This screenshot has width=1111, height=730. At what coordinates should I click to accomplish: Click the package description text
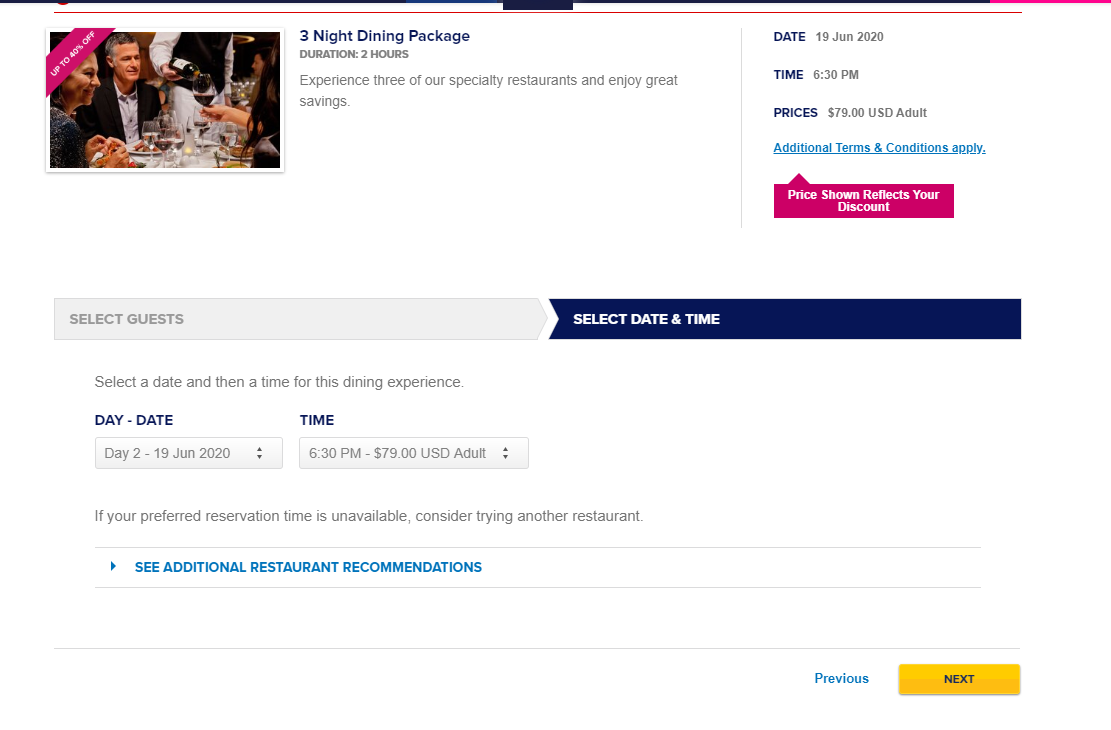pos(488,91)
